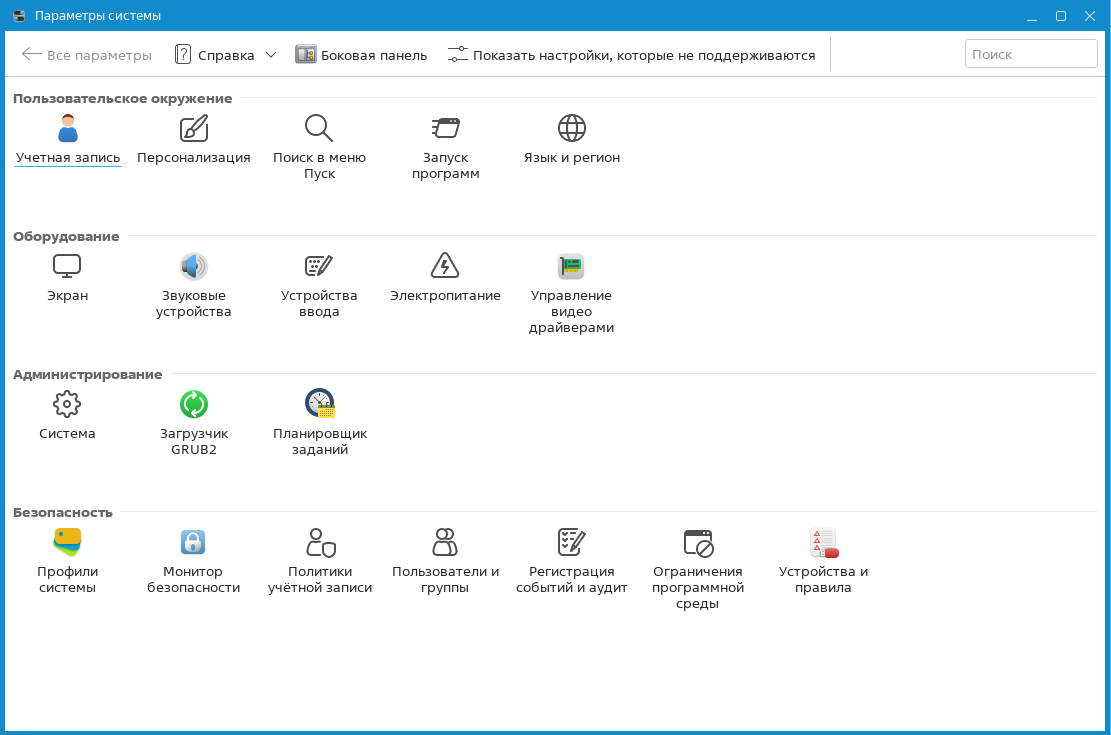This screenshot has height=735, width=1111.
Task: Open Поиск в меню Пуск settings
Action: pyautogui.click(x=319, y=129)
